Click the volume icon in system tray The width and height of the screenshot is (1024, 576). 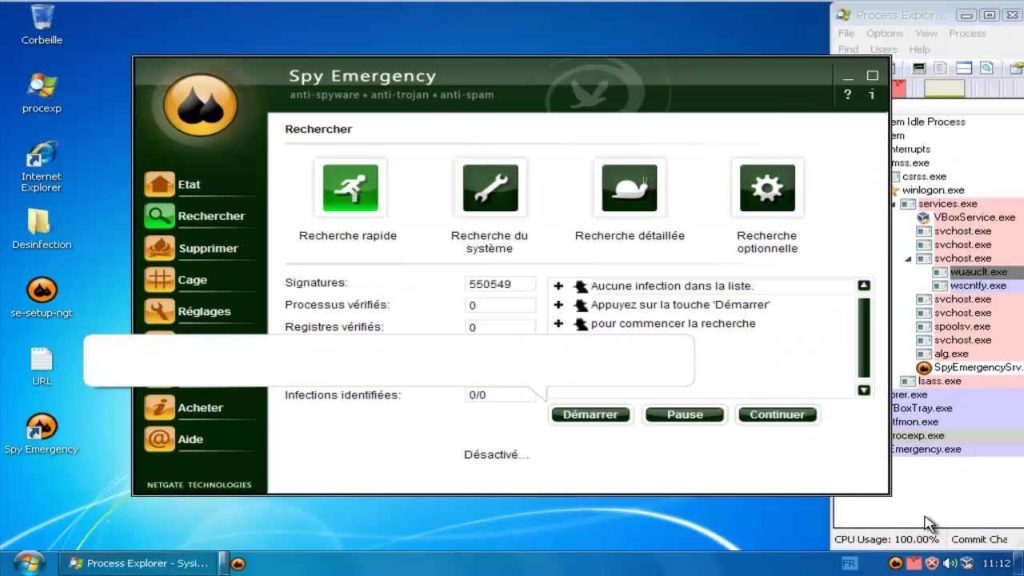click(x=950, y=563)
